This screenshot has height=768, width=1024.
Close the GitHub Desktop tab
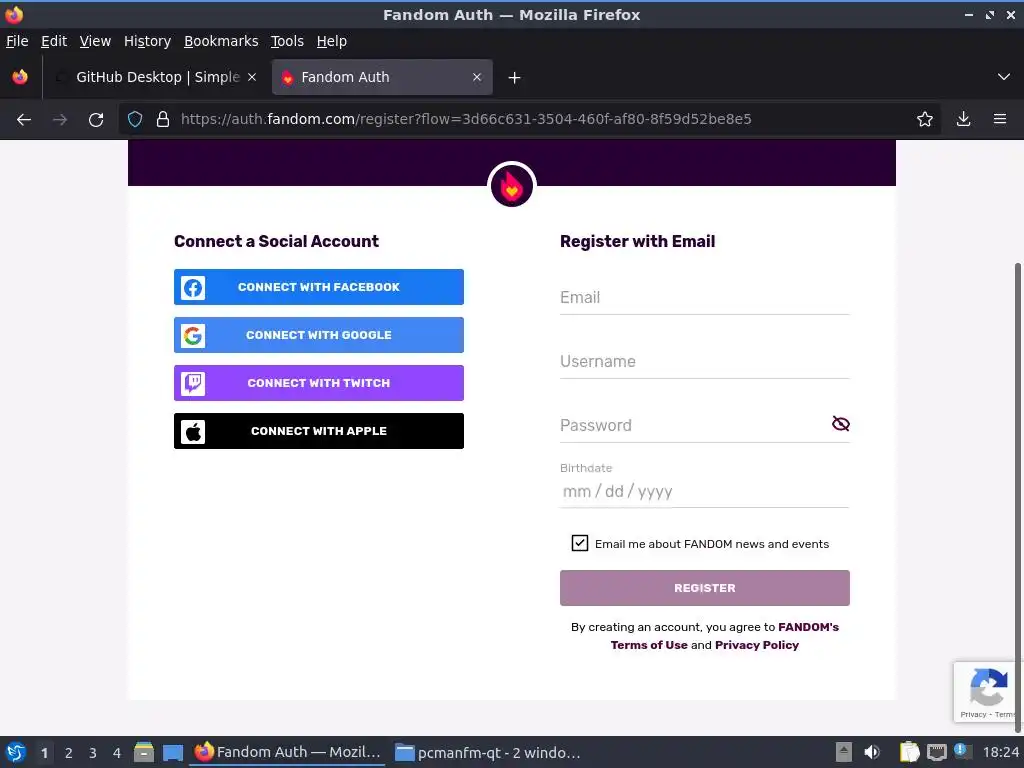pyautogui.click(x=252, y=77)
